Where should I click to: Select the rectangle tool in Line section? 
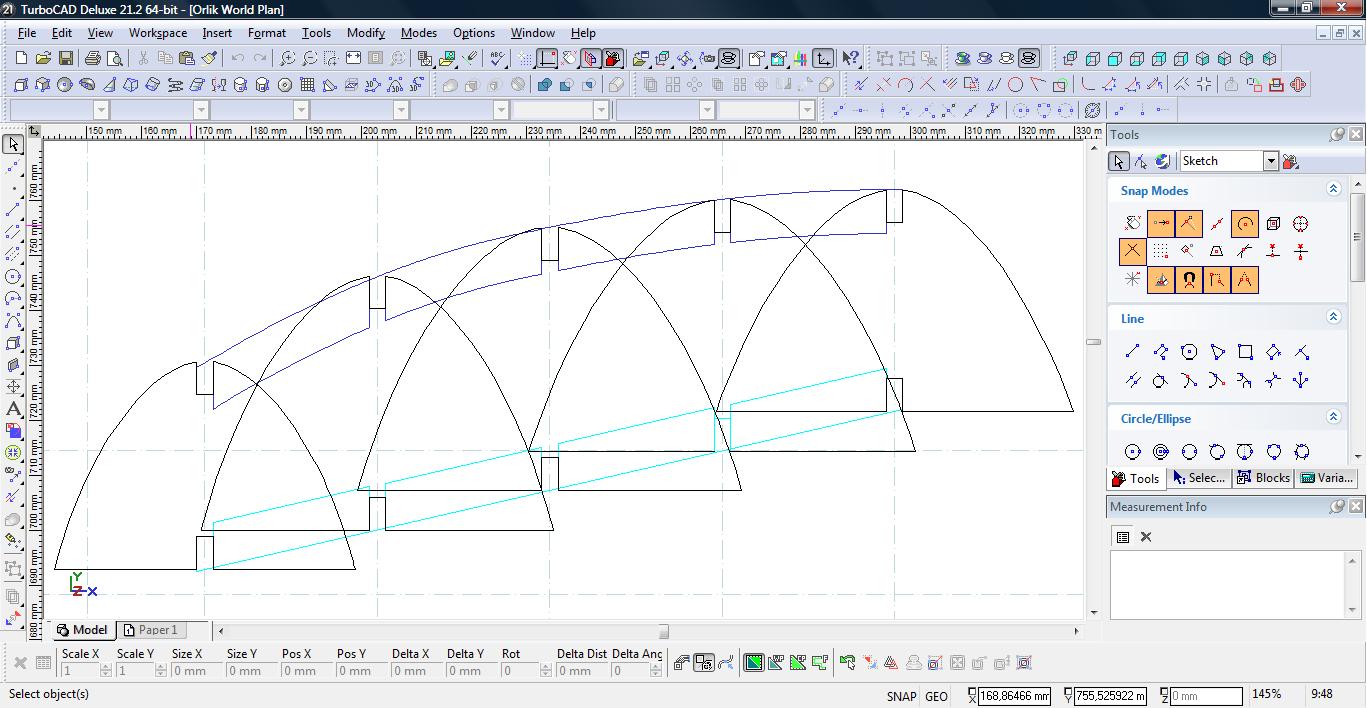pos(1245,352)
